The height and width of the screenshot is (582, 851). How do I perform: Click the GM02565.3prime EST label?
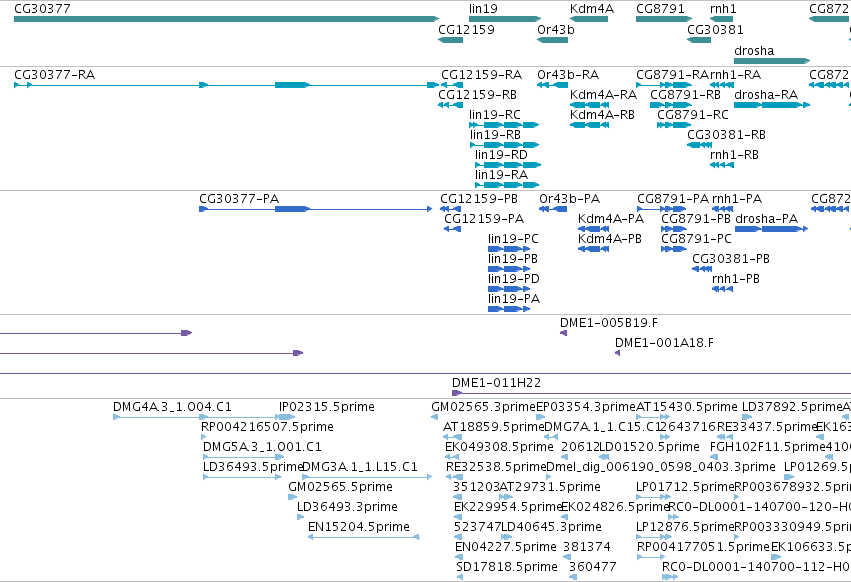pyautogui.click(x=484, y=407)
